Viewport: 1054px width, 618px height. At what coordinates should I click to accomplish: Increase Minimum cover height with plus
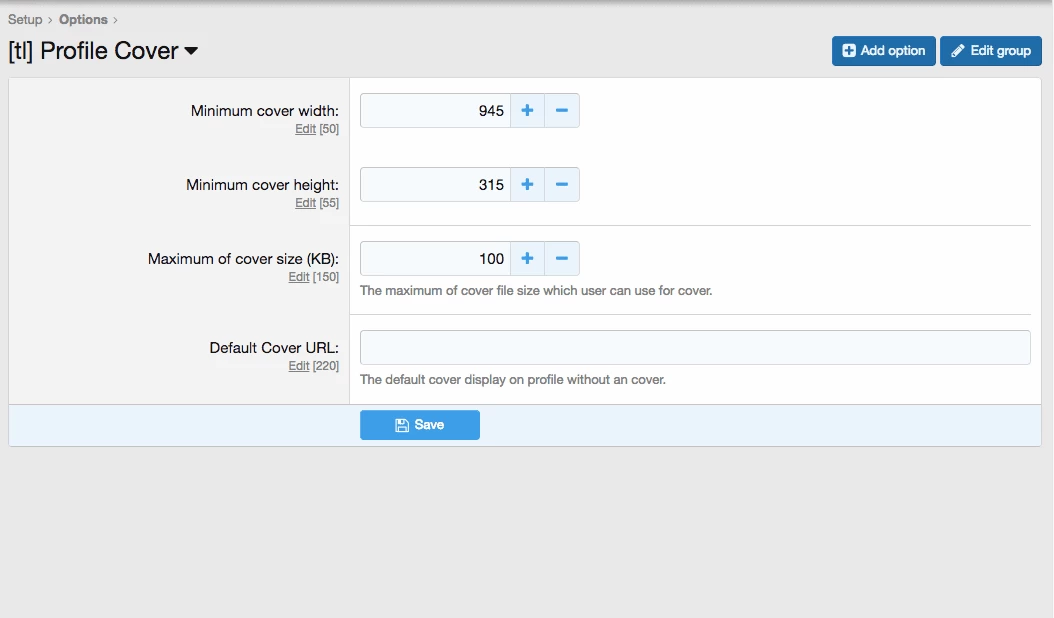point(528,184)
